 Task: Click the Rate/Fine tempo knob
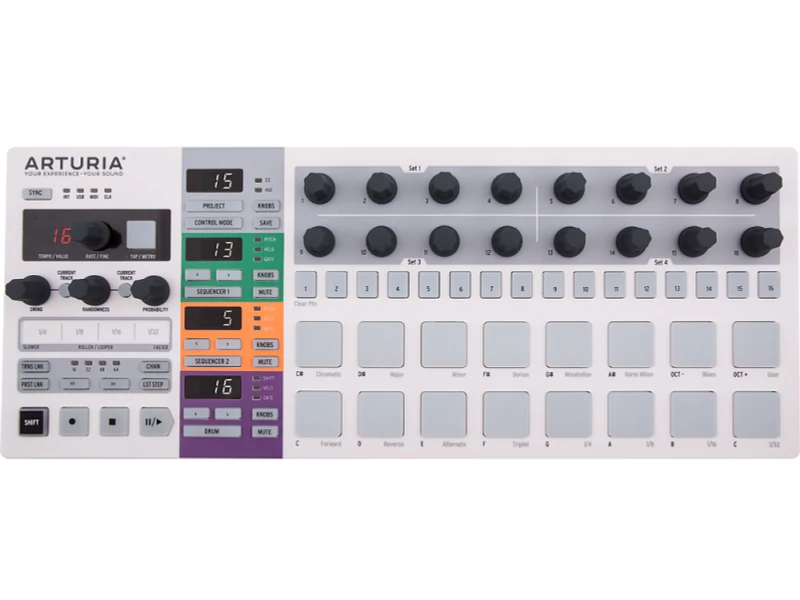pyautogui.click(x=96, y=236)
